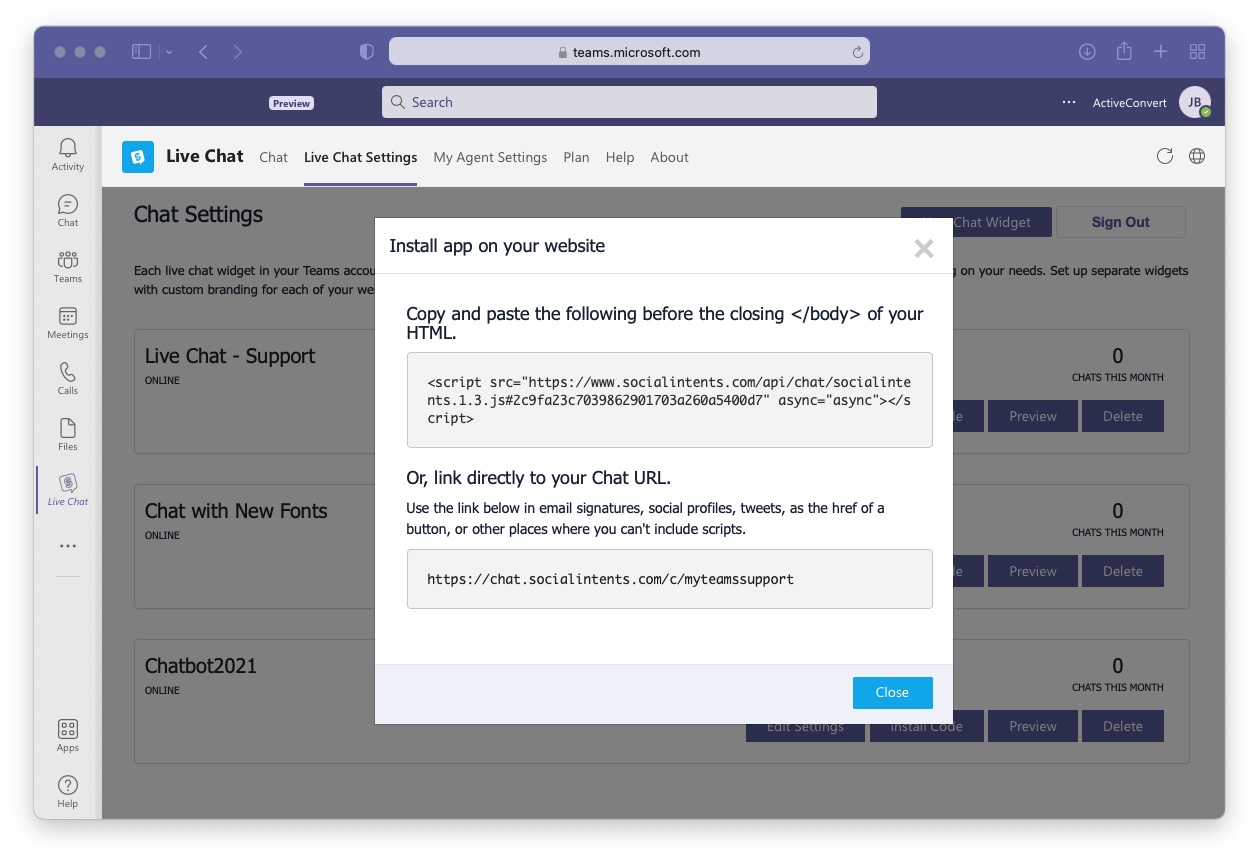Close the install dialog with X

click(924, 248)
